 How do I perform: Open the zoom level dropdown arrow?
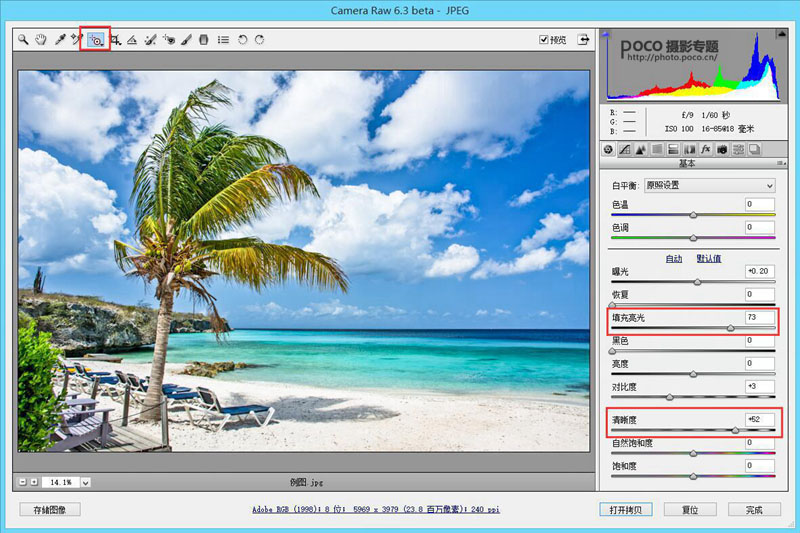[86, 482]
